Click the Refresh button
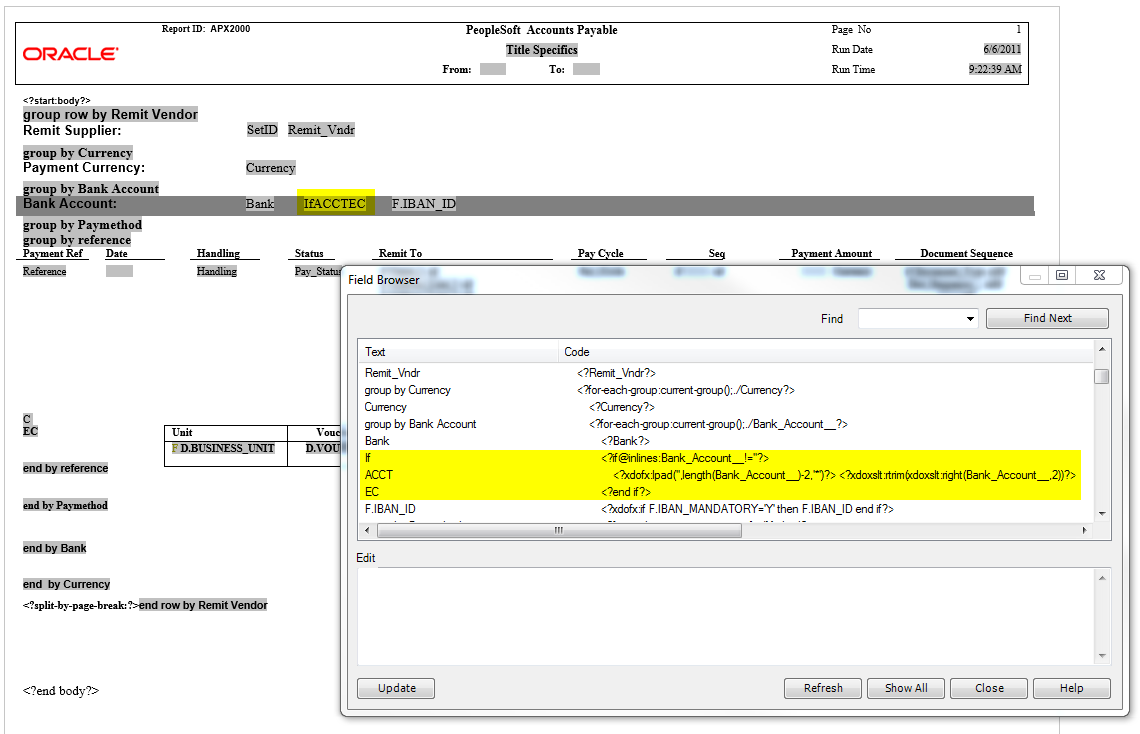 click(822, 688)
